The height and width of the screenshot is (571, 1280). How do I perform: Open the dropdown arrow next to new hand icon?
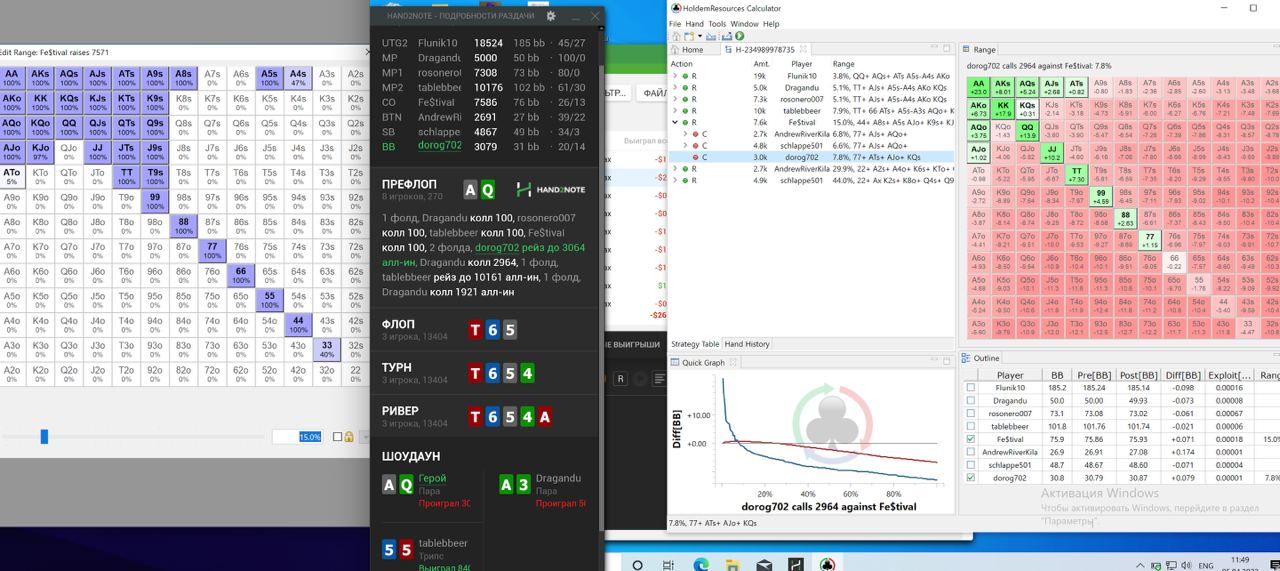tap(700, 36)
